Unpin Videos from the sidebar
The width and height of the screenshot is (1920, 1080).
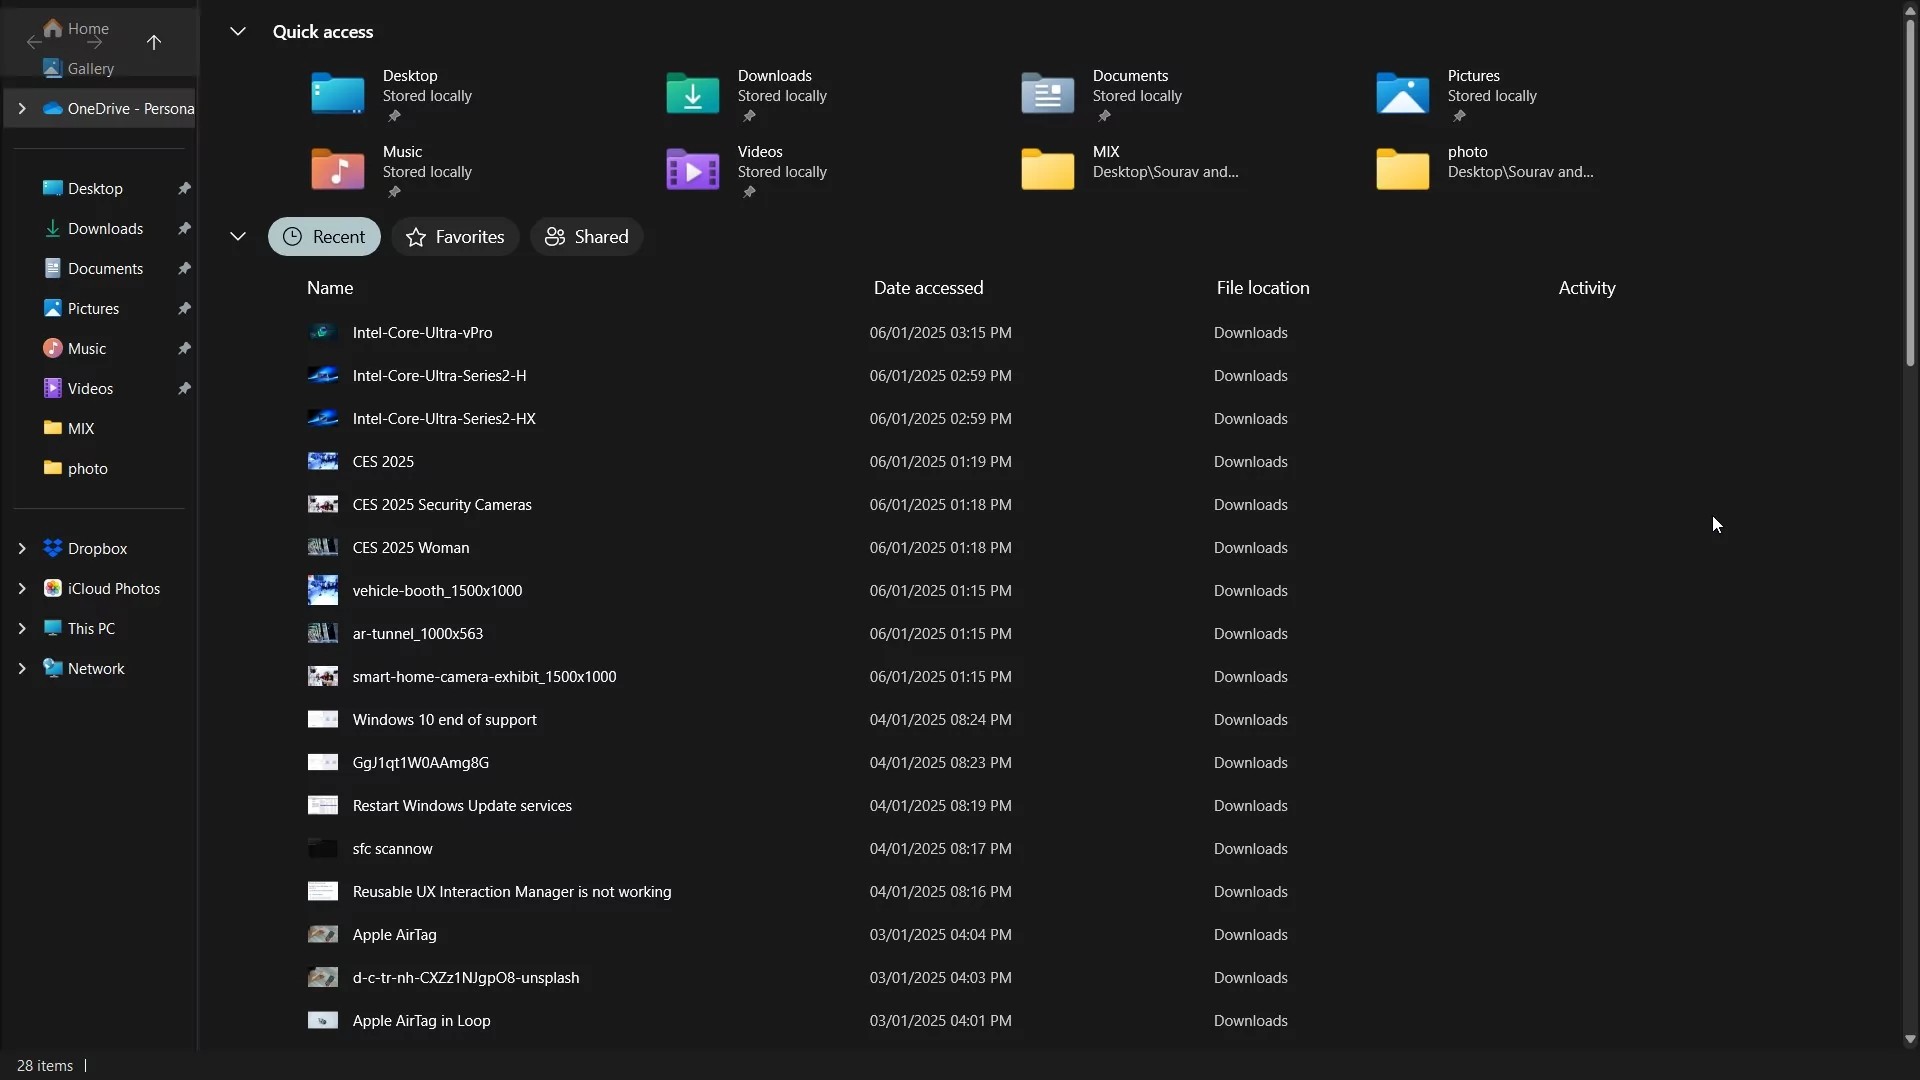pos(184,388)
